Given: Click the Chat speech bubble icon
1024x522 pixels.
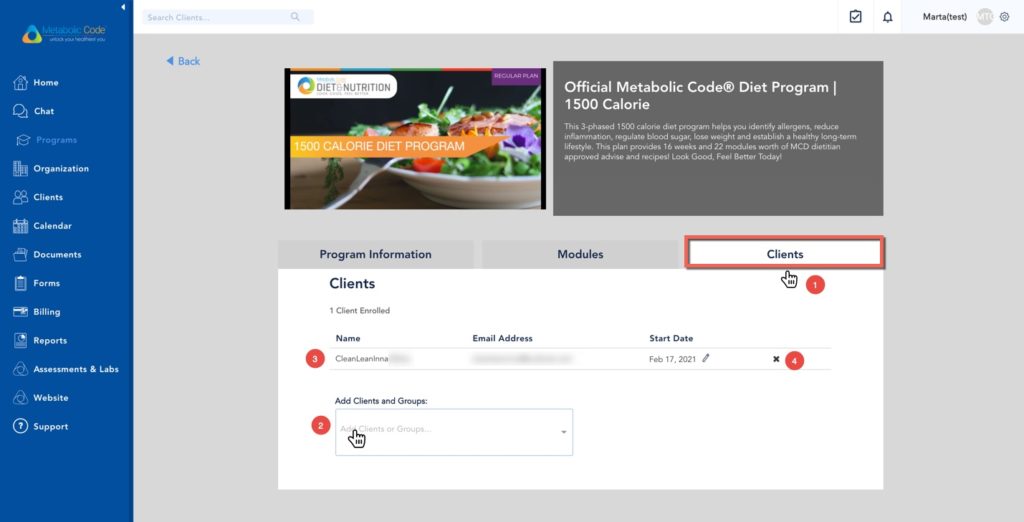Looking at the screenshot, I should tap(20, 111).
